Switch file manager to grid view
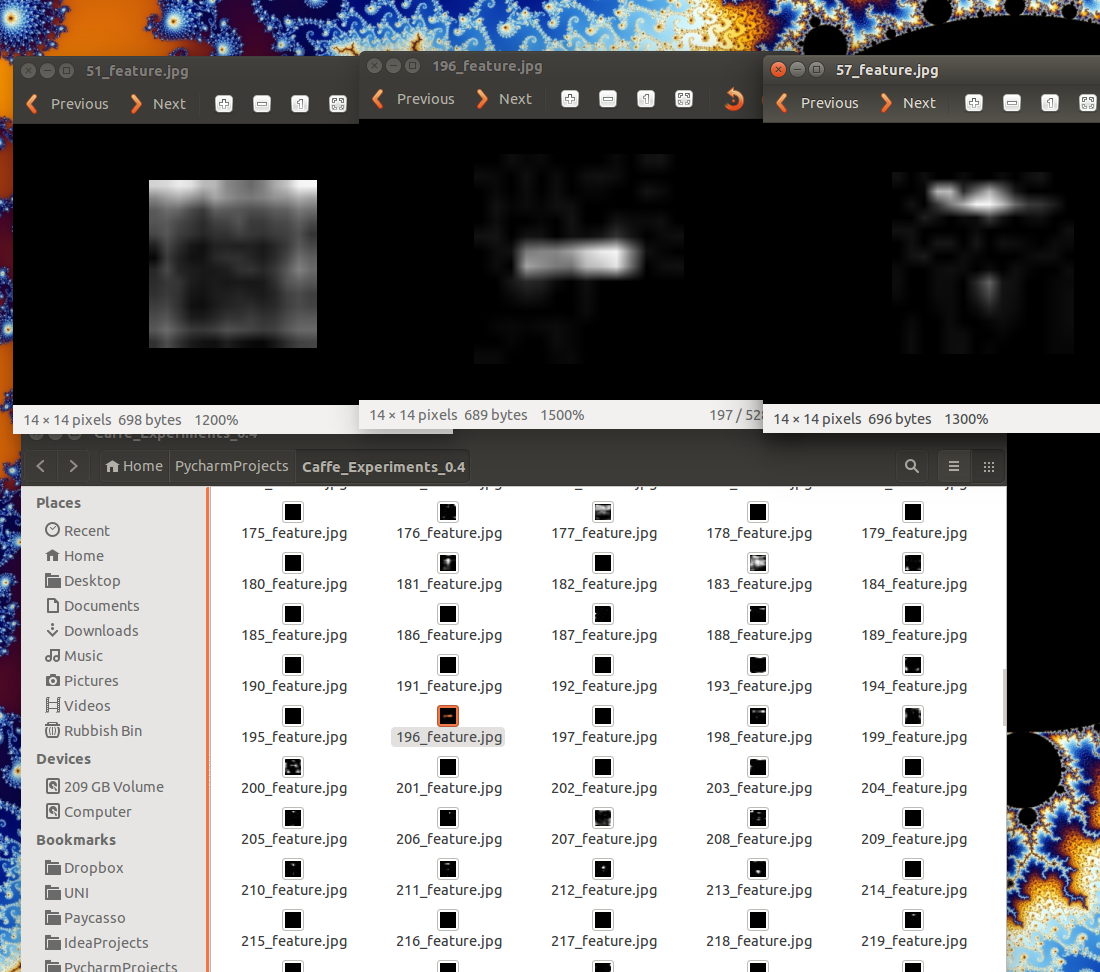Viewport: 1100px width, 972px height. [x=988, y=466]
